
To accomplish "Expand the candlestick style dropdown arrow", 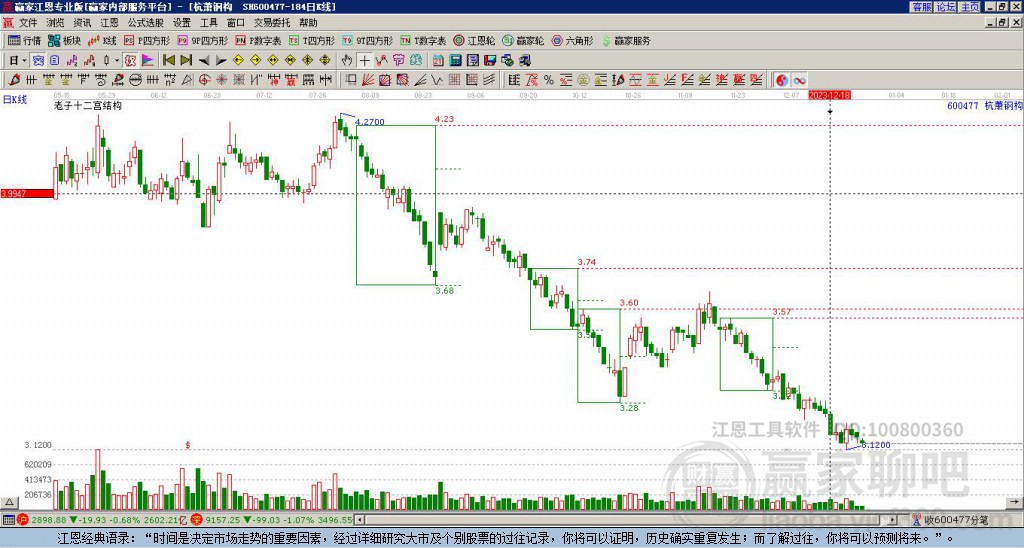I will [x=117, y=61].
